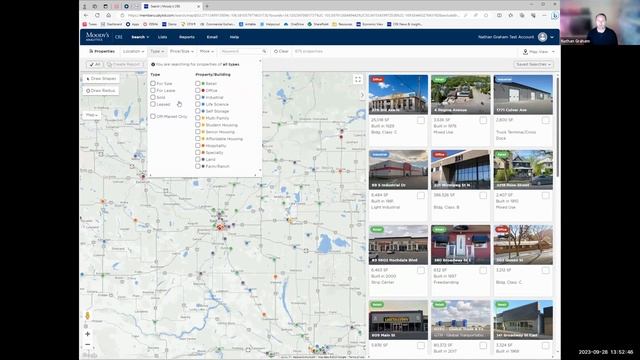Enable Off-Market Only checkbox
640x360 pixels.
153,116
